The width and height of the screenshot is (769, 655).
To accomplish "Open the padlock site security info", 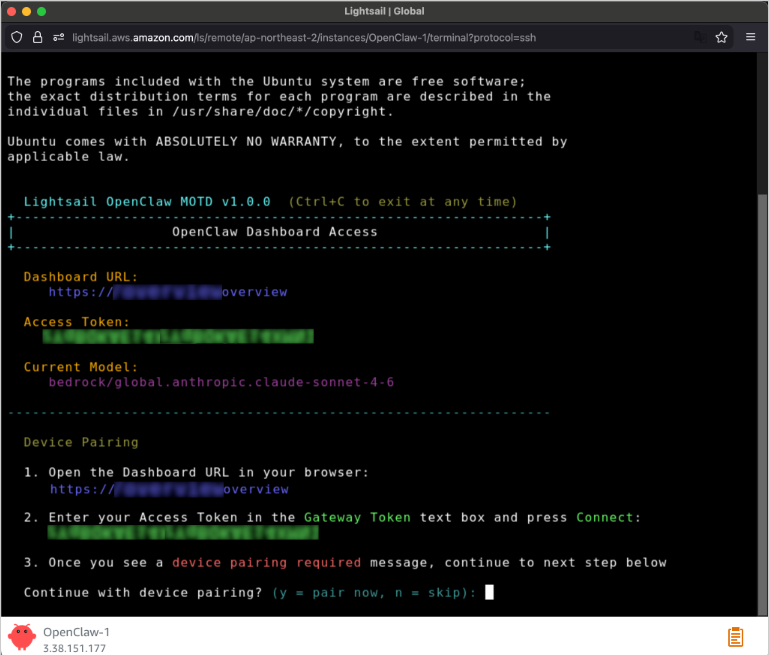I will click(x=37, y=37).
